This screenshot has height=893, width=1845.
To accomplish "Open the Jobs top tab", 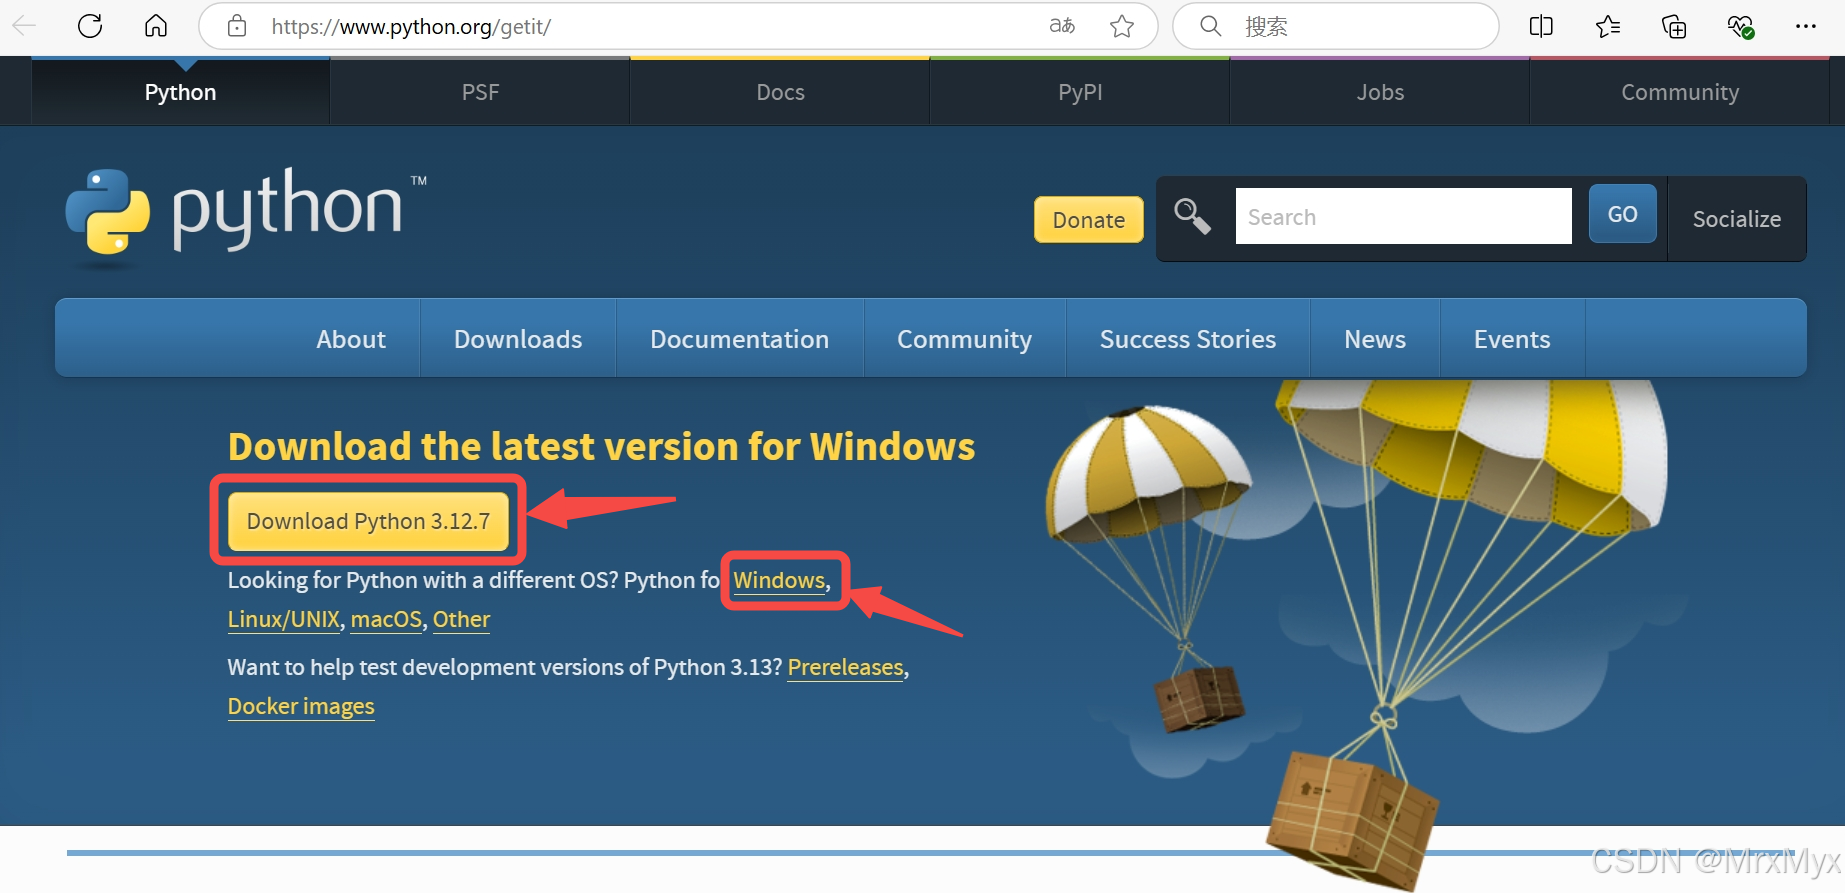I will (1380, 92).
